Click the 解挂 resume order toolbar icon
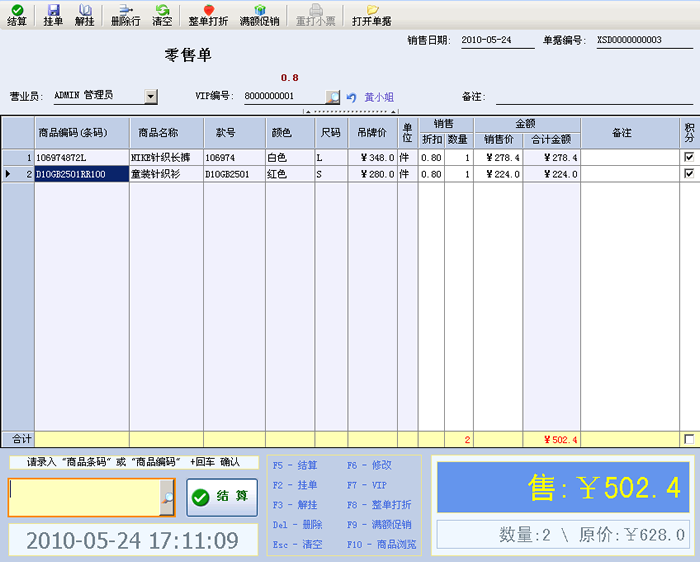Viewport: 700px width, 562px height. click(x=85, y=15)
